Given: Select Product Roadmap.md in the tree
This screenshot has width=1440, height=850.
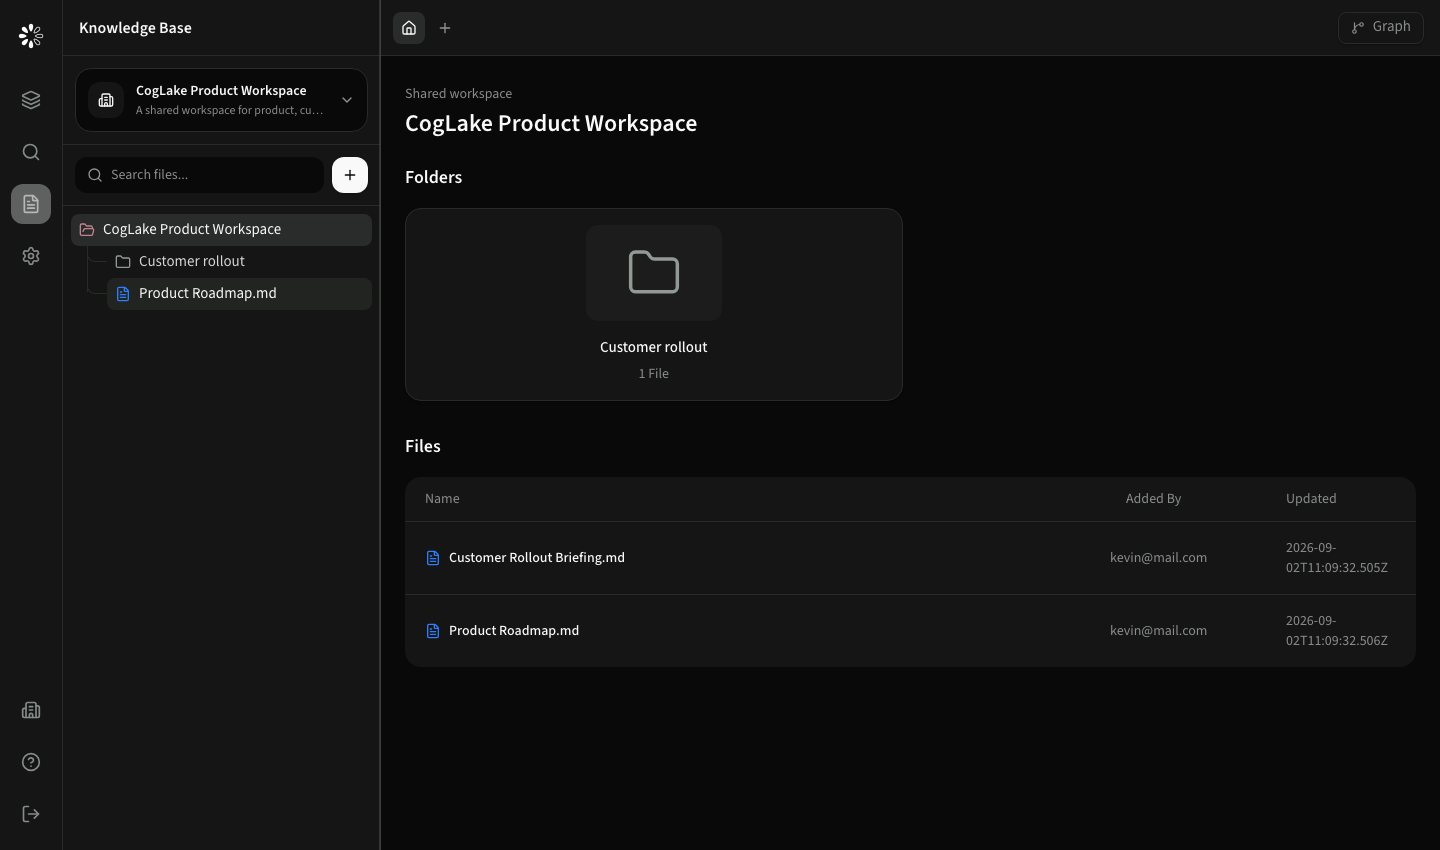Looking at the screenshot, I should (x=239, y=293).
